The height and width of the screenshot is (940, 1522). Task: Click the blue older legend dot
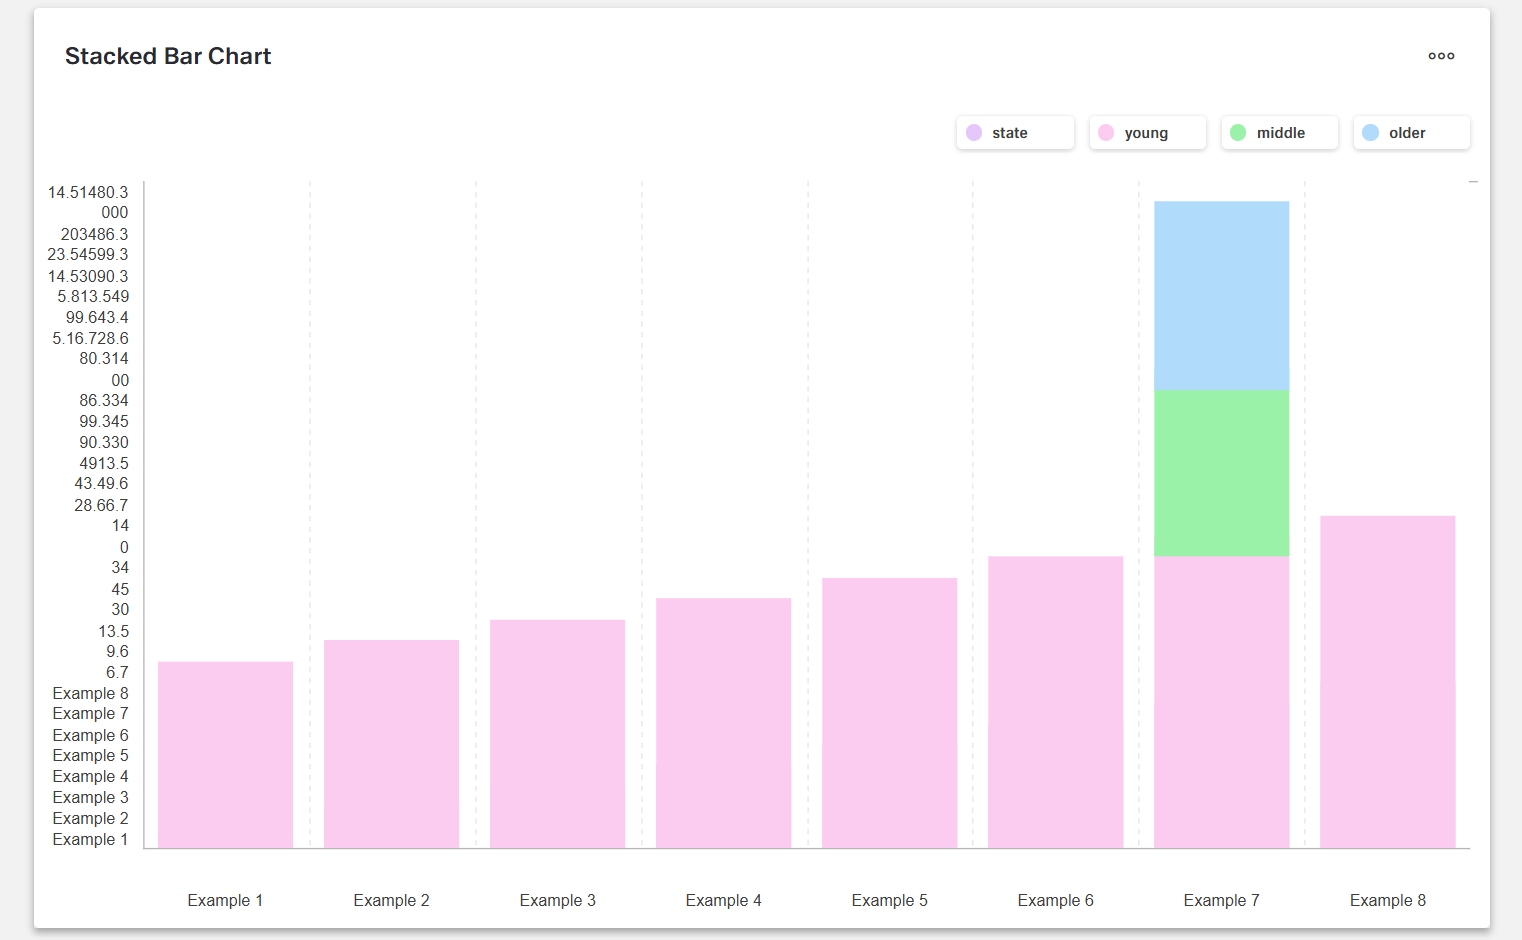point(1370,133)
